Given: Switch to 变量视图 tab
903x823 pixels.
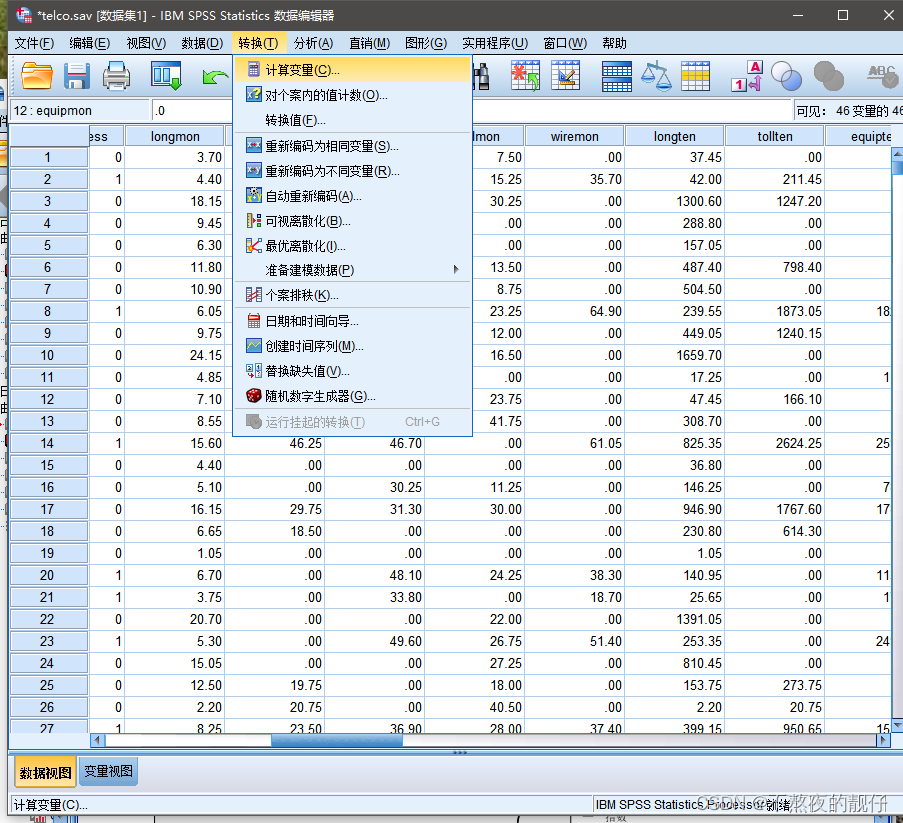Looking at the screenshot, I should 108,771.
